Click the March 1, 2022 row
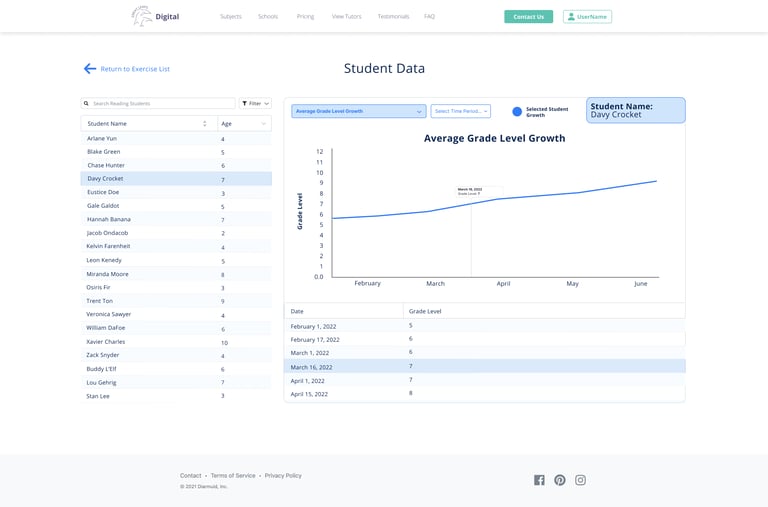Screen dimensions: 768x507 click(x=485, y=353)
